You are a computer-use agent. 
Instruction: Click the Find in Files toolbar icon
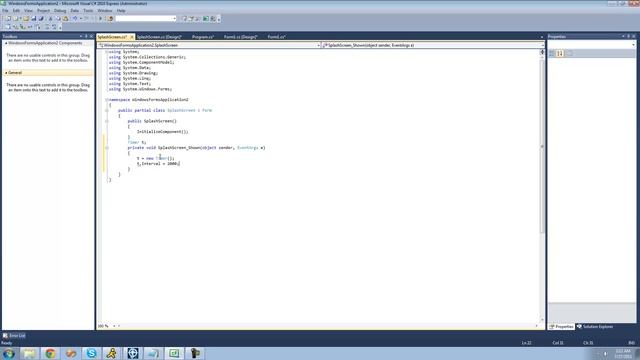point(110,19)
